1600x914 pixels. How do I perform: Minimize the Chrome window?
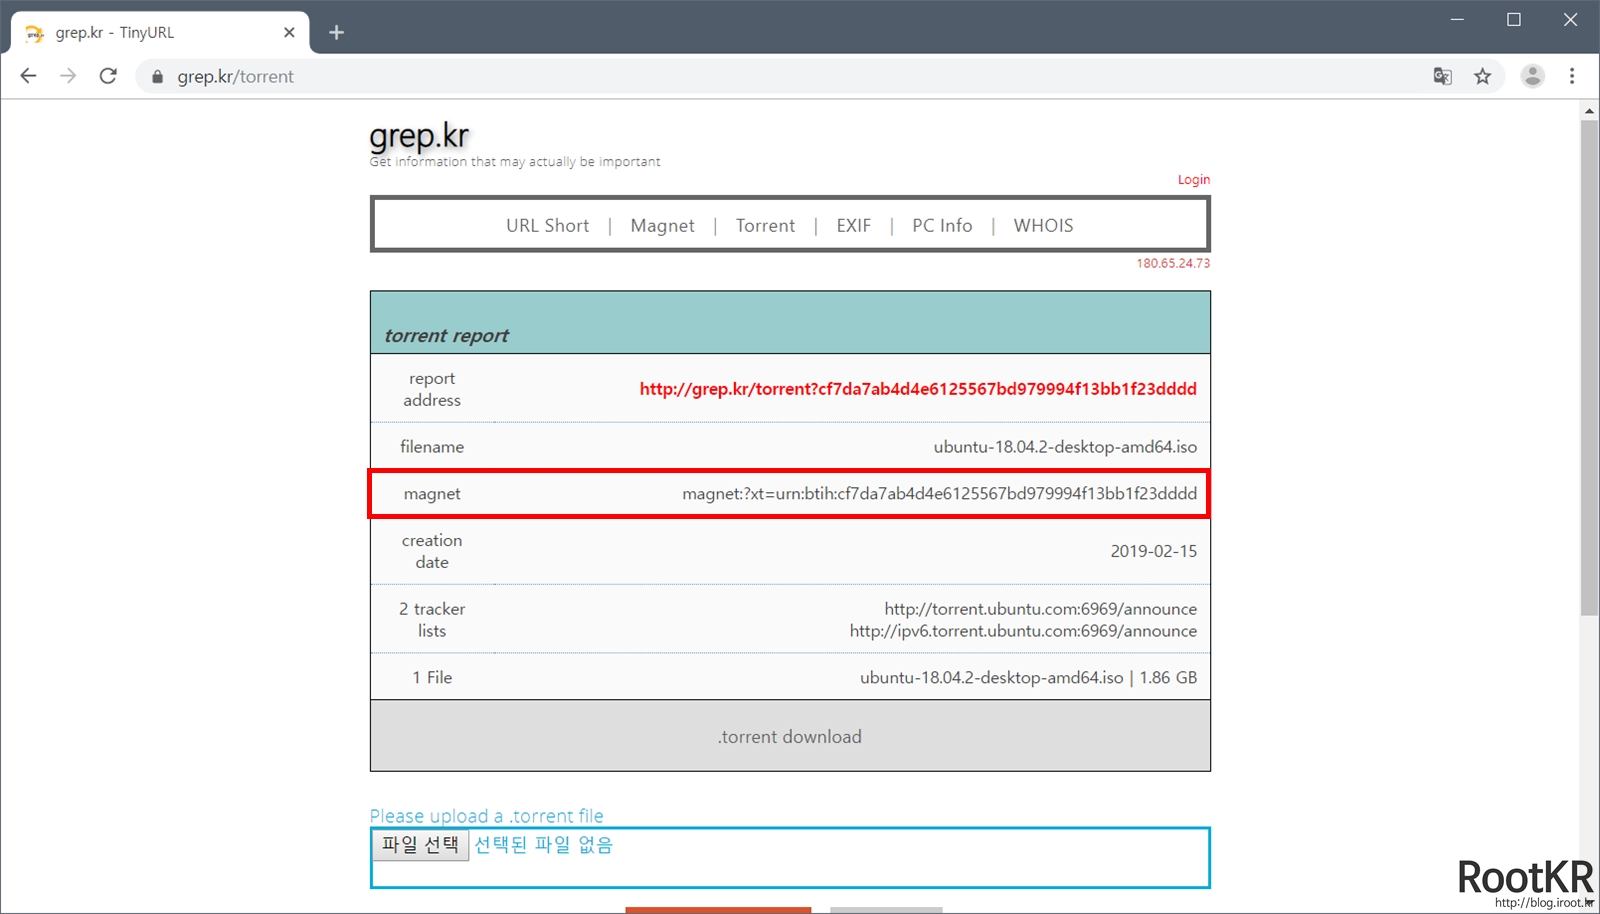point(1457,20)
